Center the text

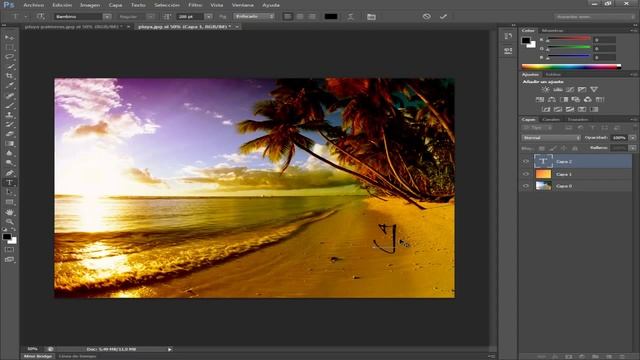[x=300, y=17]
